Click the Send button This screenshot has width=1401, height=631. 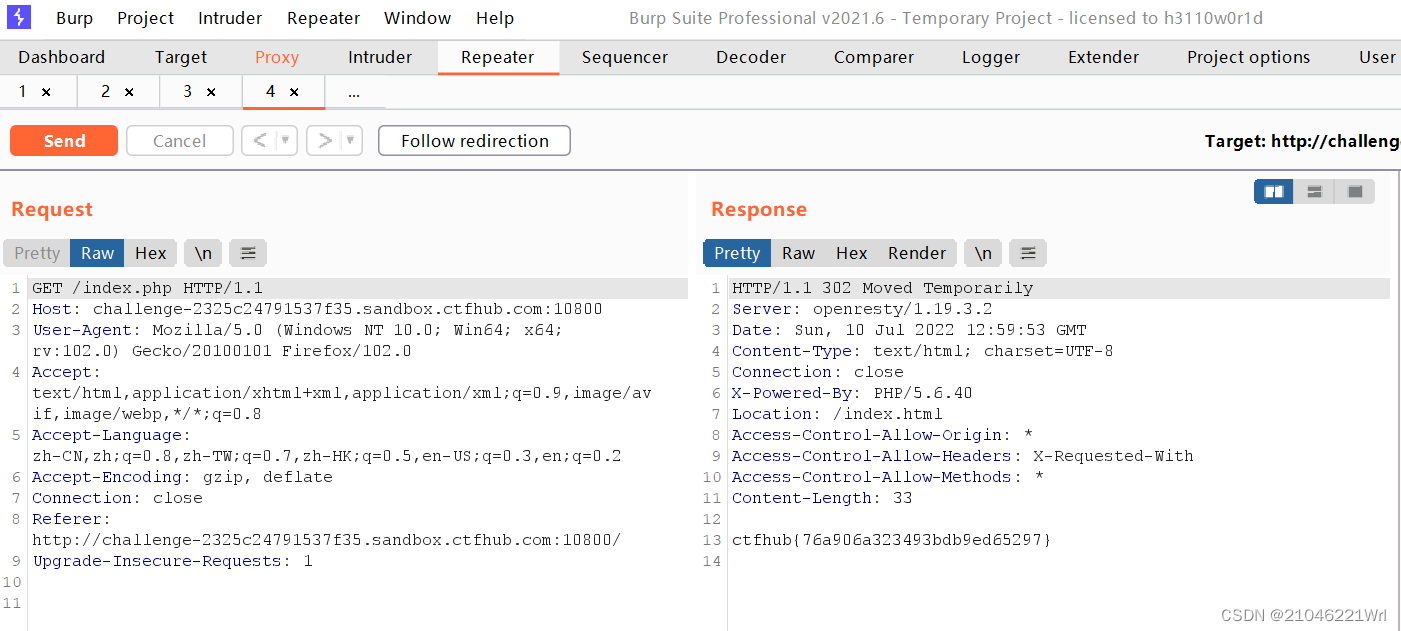(x=64, y=141)
